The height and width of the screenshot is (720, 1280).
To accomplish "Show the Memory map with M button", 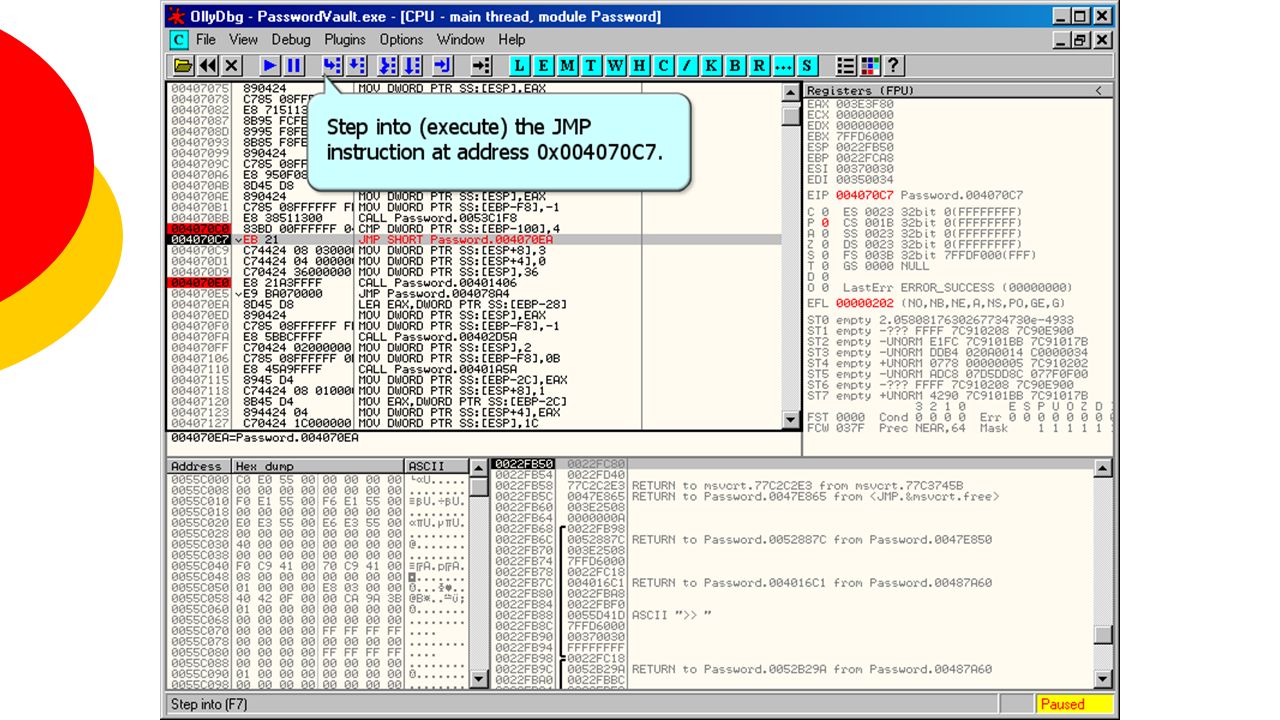I will click(x=568, y=66).
